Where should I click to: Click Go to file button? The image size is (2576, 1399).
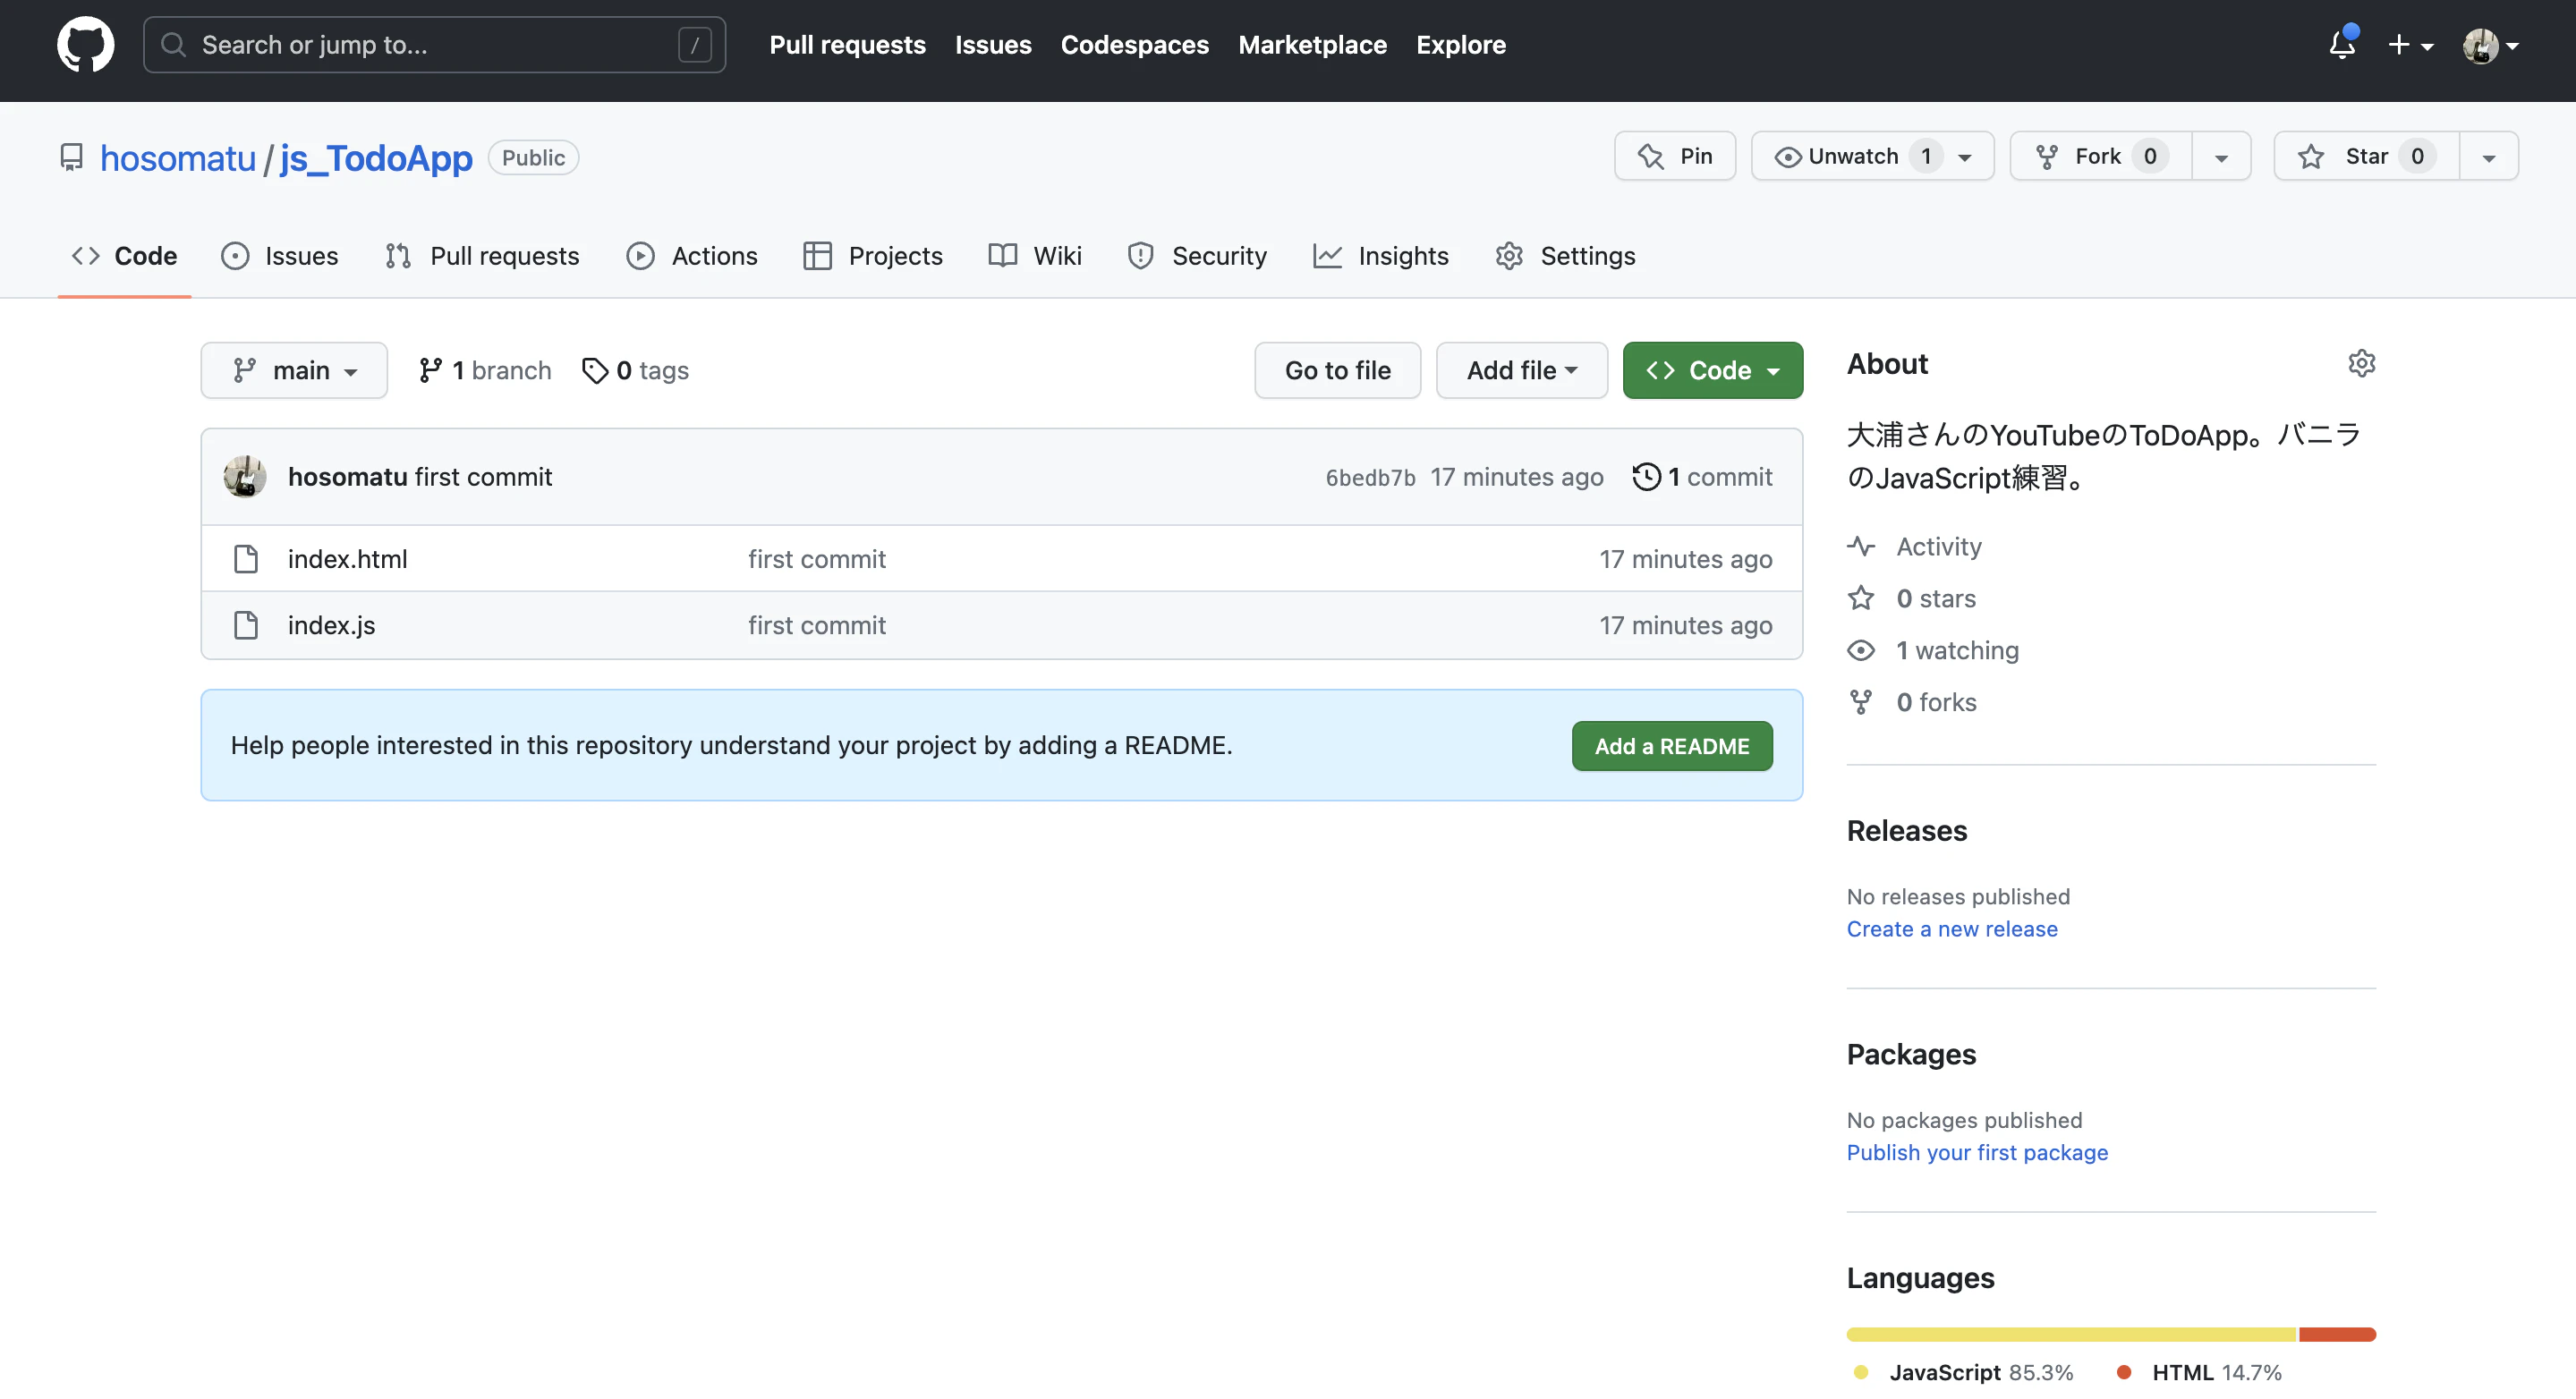pyautogui.click(x=1338, y=370)
